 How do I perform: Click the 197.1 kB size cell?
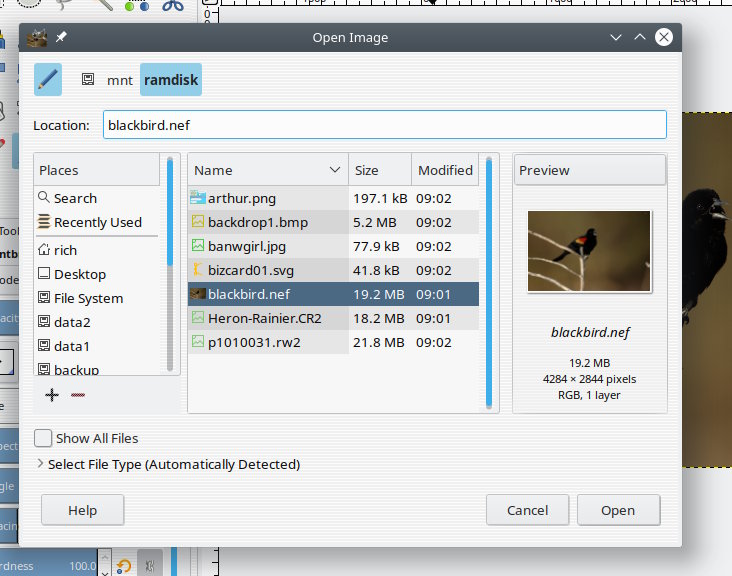pyautogui.click(x=380, y=198)
